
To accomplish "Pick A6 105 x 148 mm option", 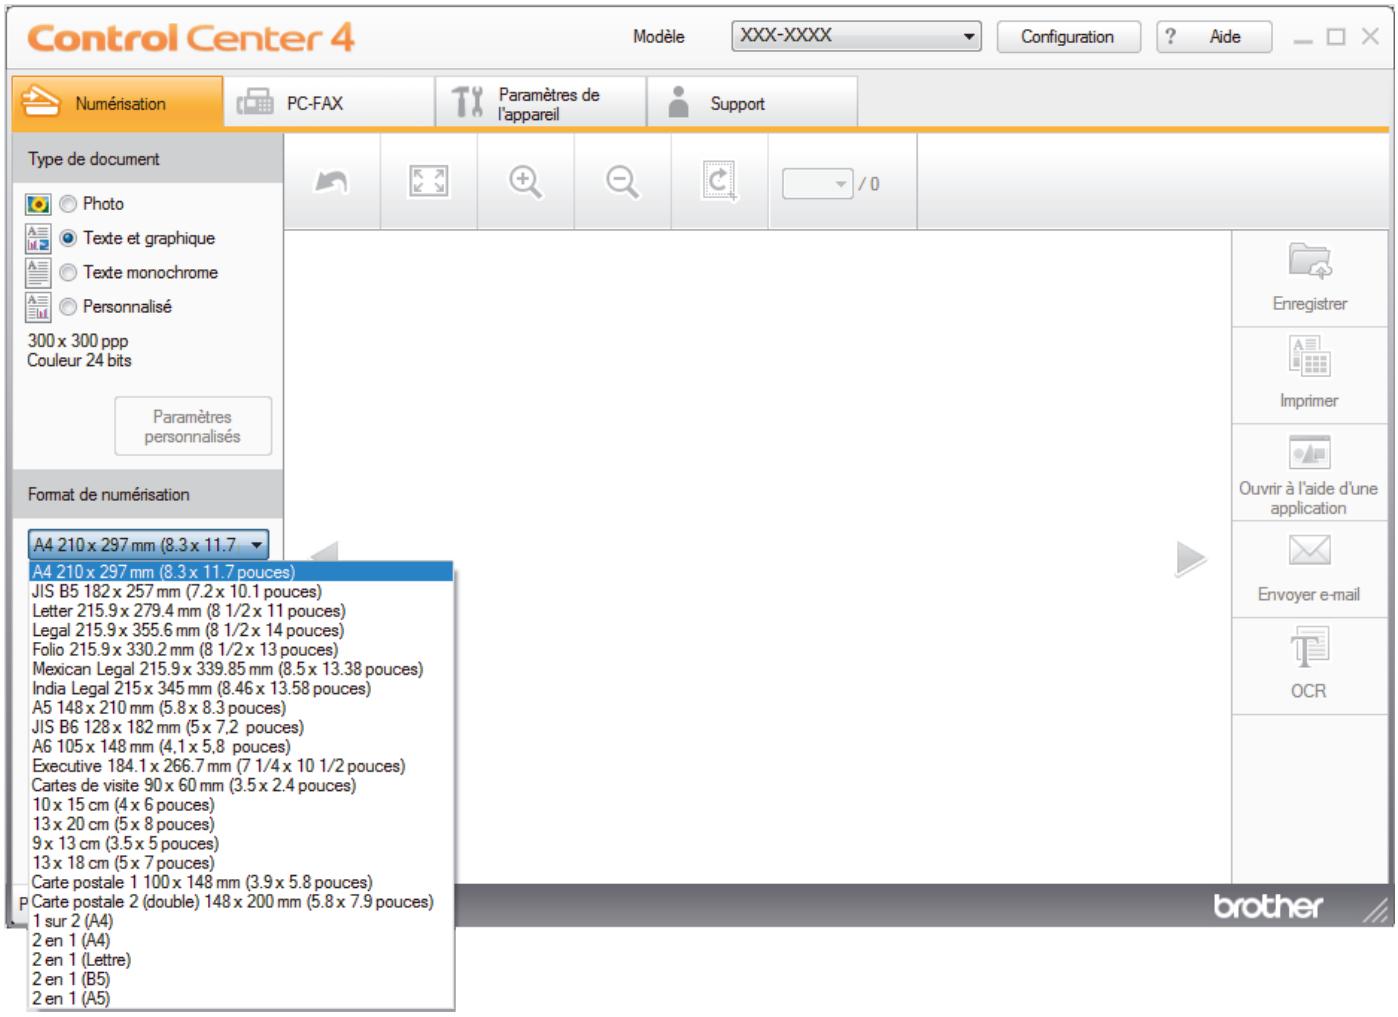I will pos(241,746).
